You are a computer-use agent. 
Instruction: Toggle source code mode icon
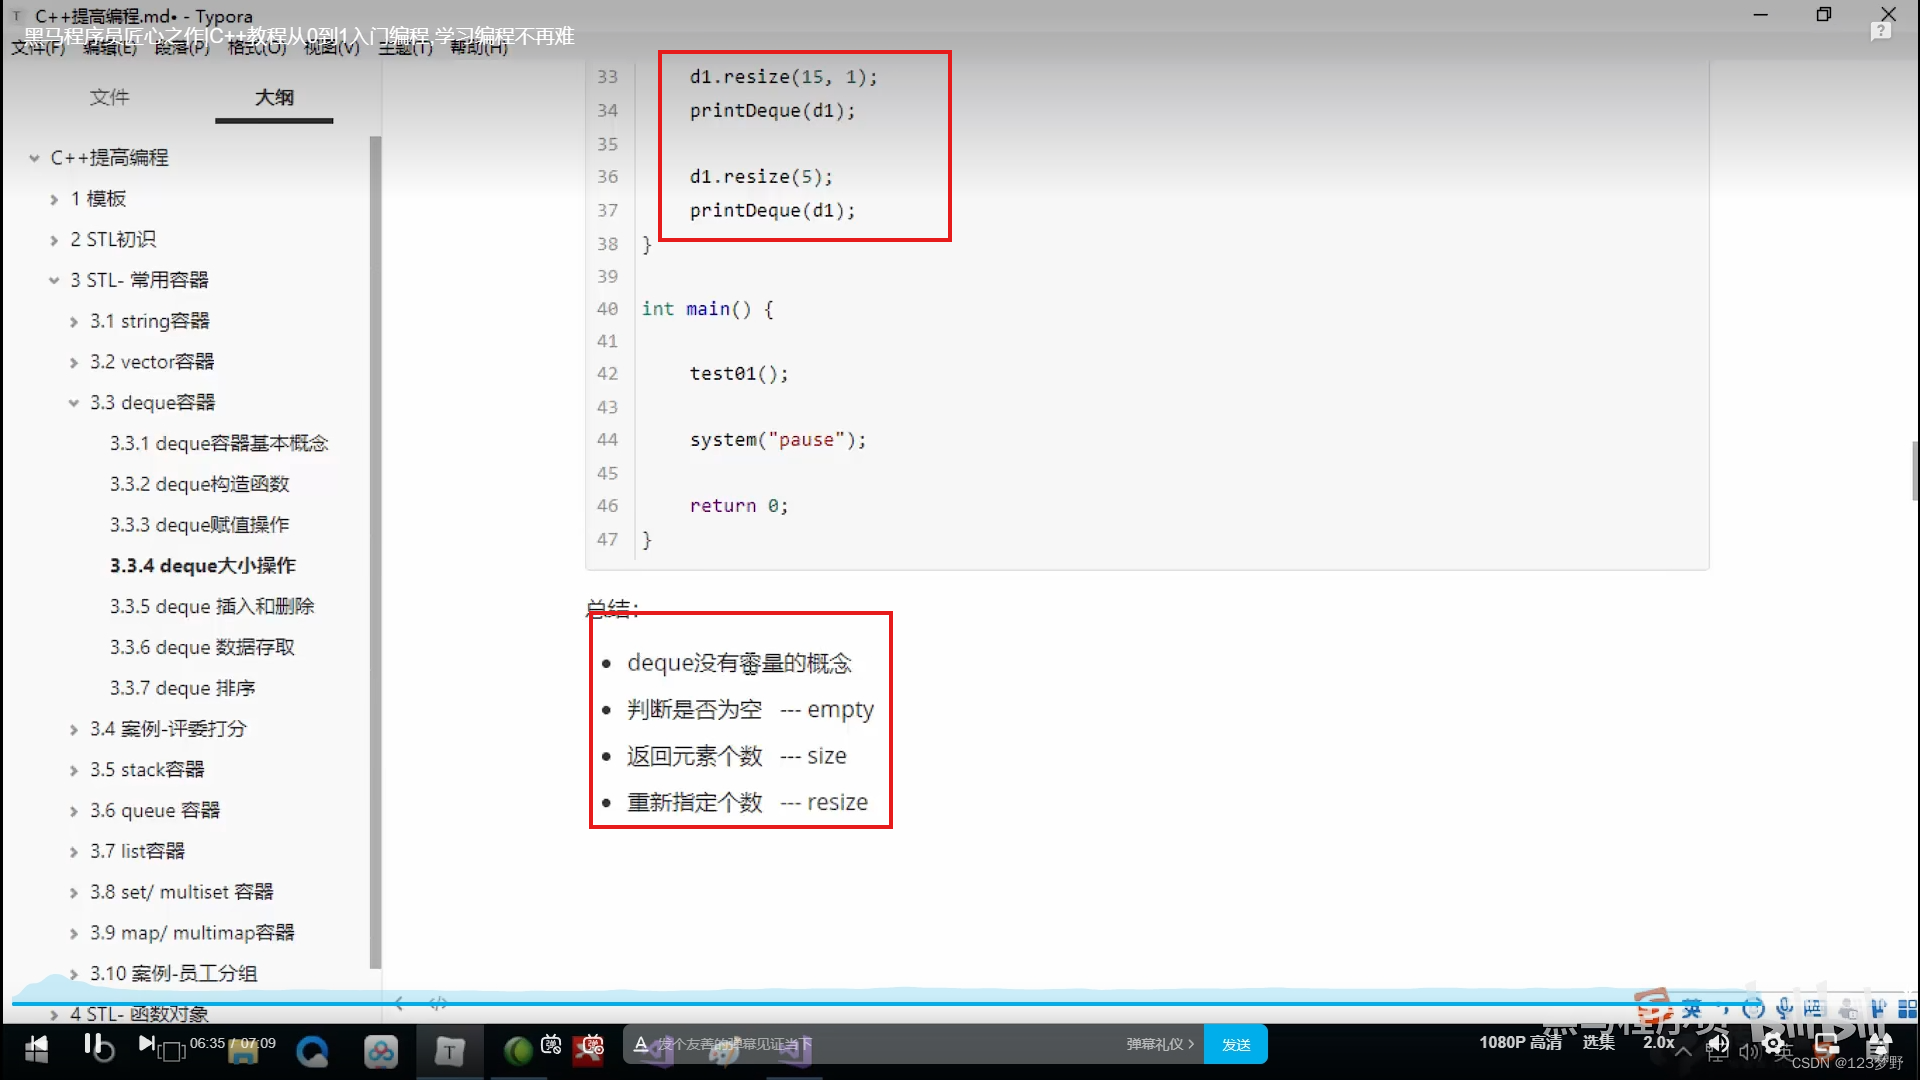click(438, 1003)
